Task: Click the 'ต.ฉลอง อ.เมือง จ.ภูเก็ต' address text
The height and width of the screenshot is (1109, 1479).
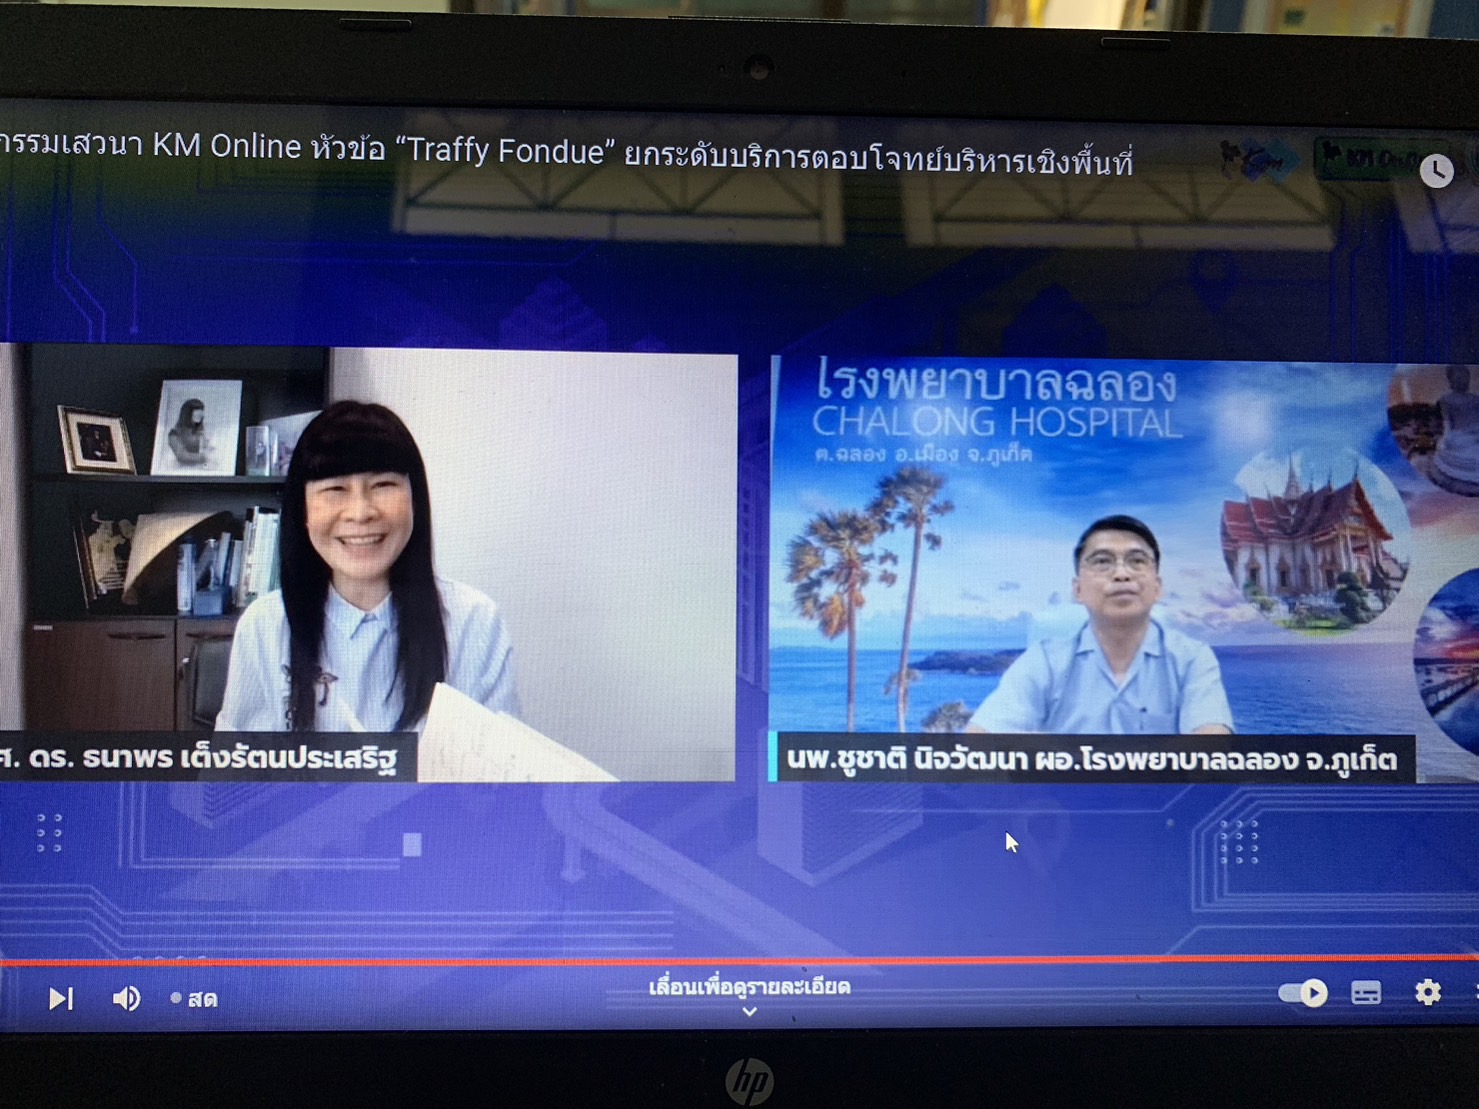Action: 922,454
